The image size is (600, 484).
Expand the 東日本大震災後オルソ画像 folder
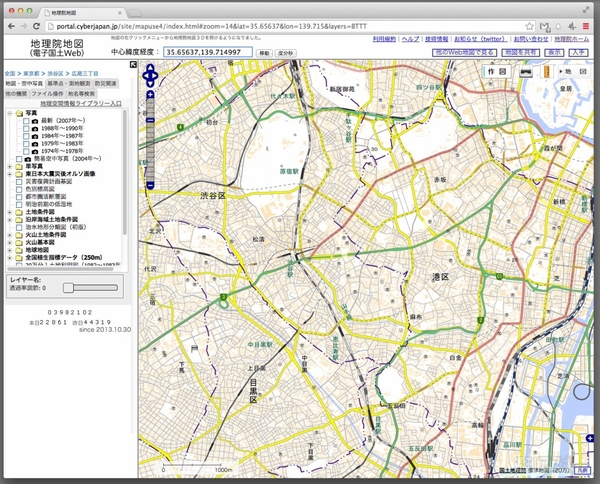(8, 173)
